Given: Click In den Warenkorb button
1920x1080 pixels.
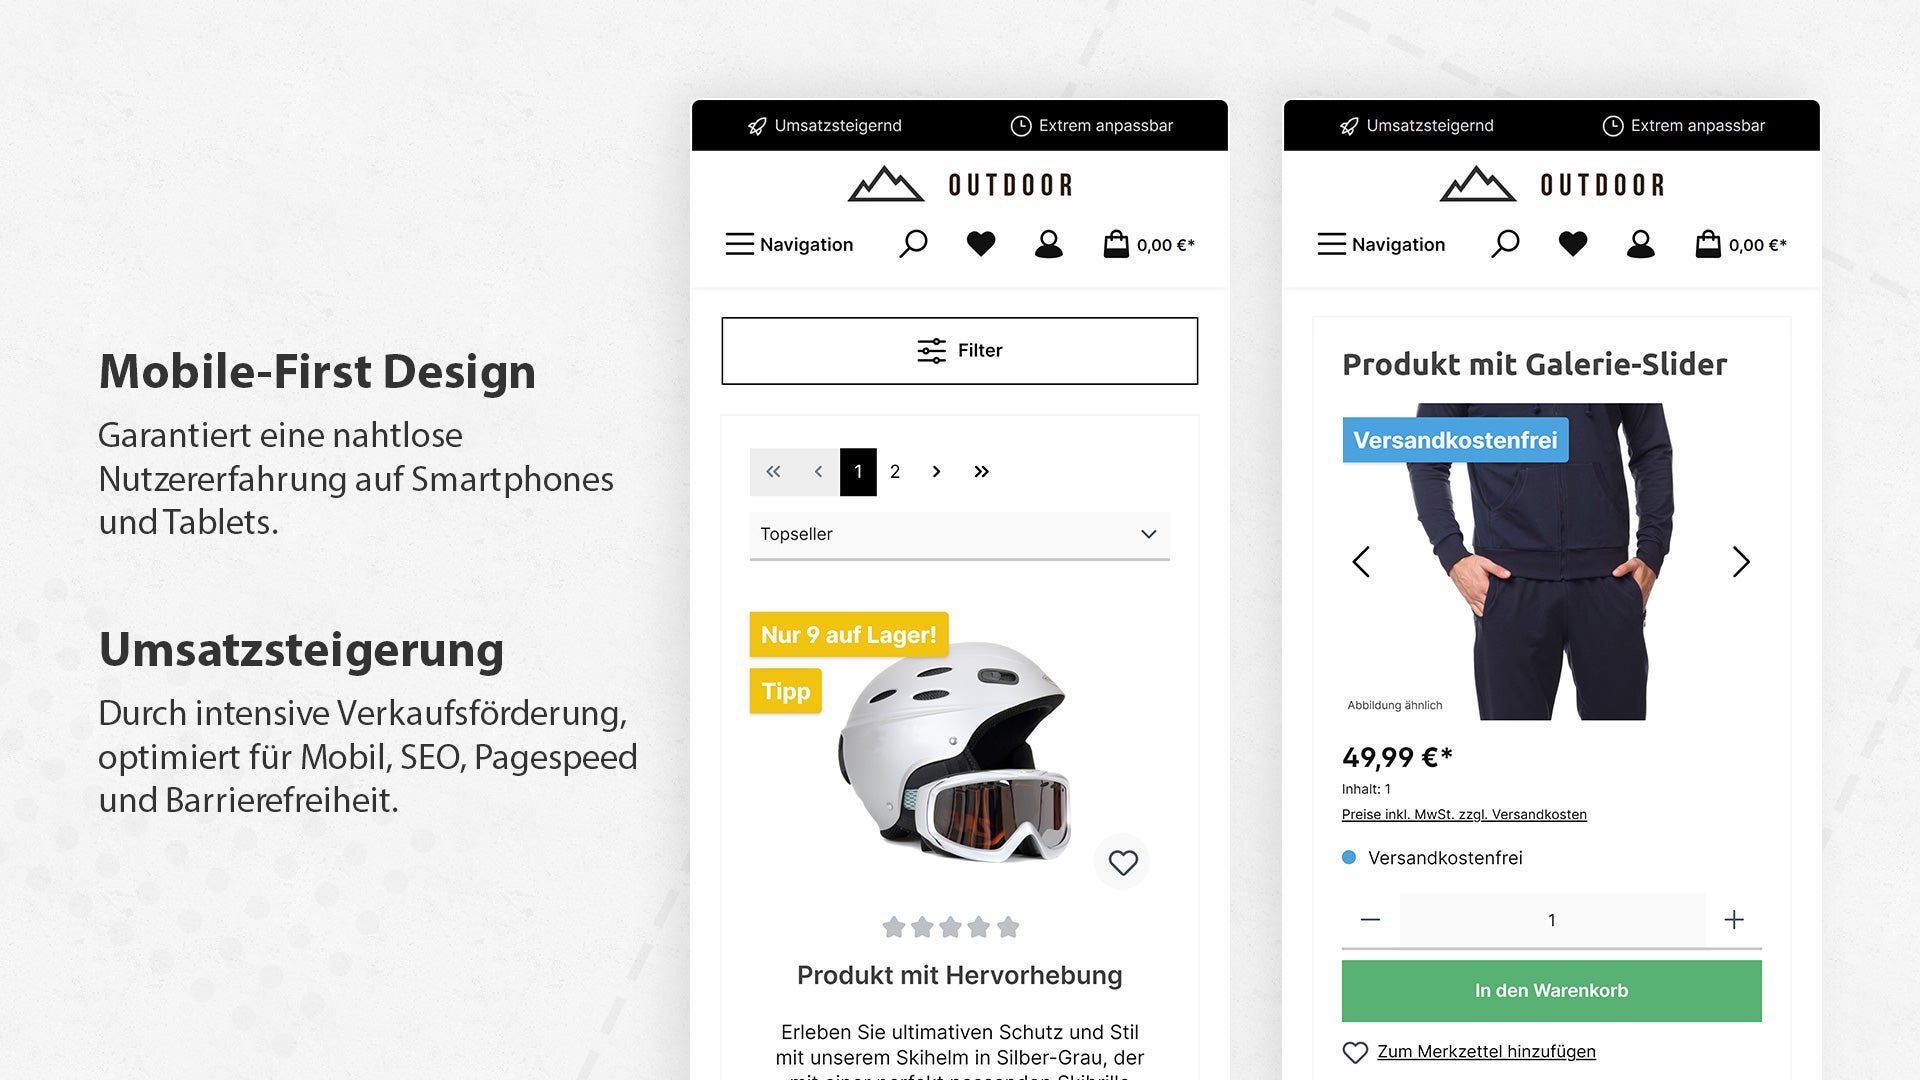Looking at the screenshot, I should point(1552,990).
